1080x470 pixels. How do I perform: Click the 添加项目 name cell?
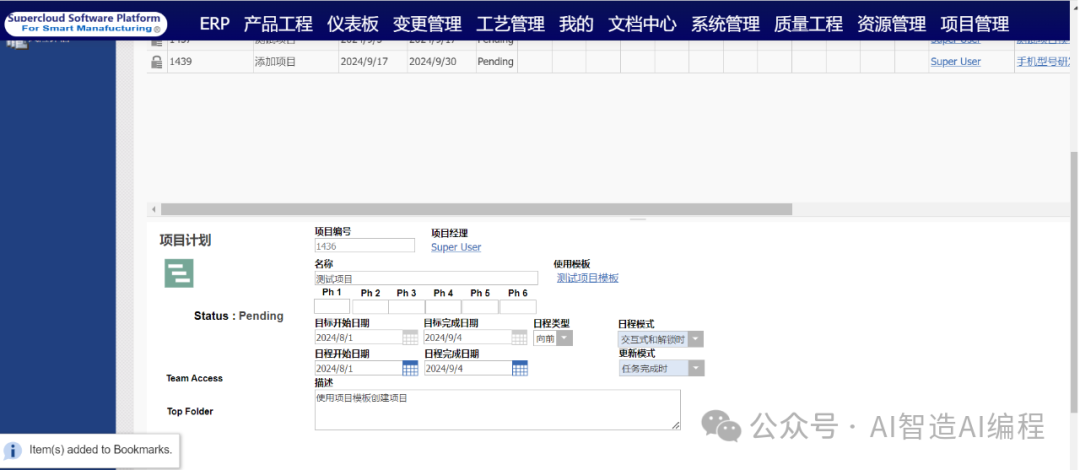[x=295, y=61]
